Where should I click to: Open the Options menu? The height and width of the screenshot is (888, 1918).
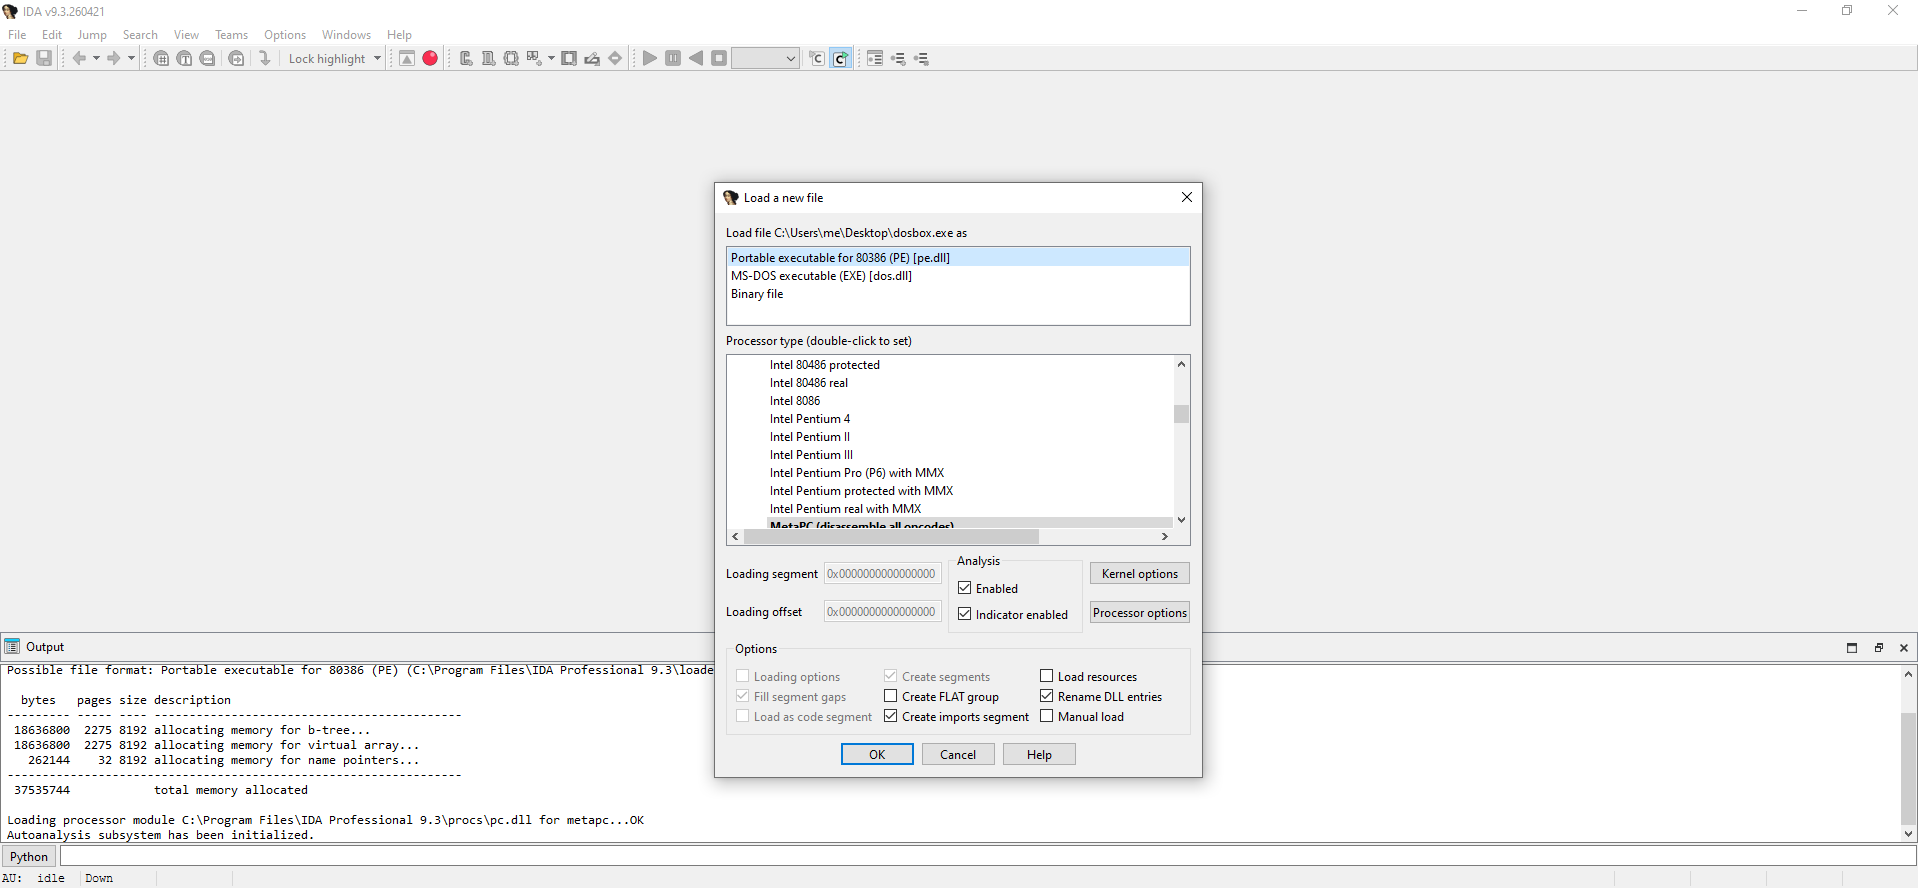(285, 34)
